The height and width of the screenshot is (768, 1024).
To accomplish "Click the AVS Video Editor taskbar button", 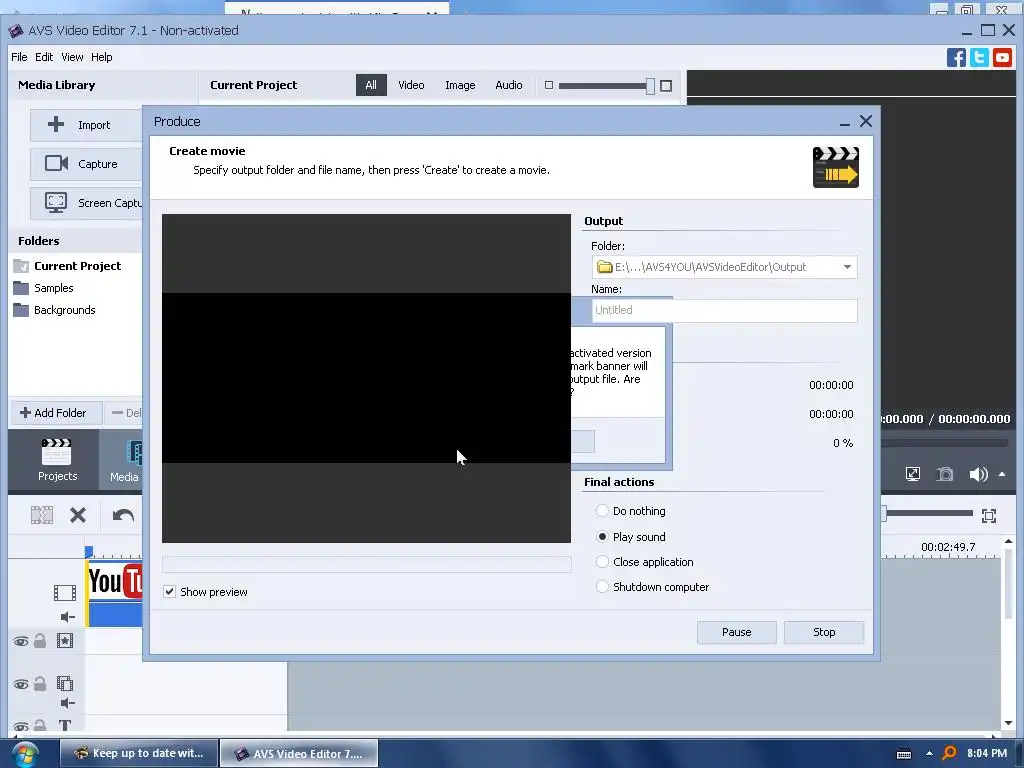I will coord(299,753).
